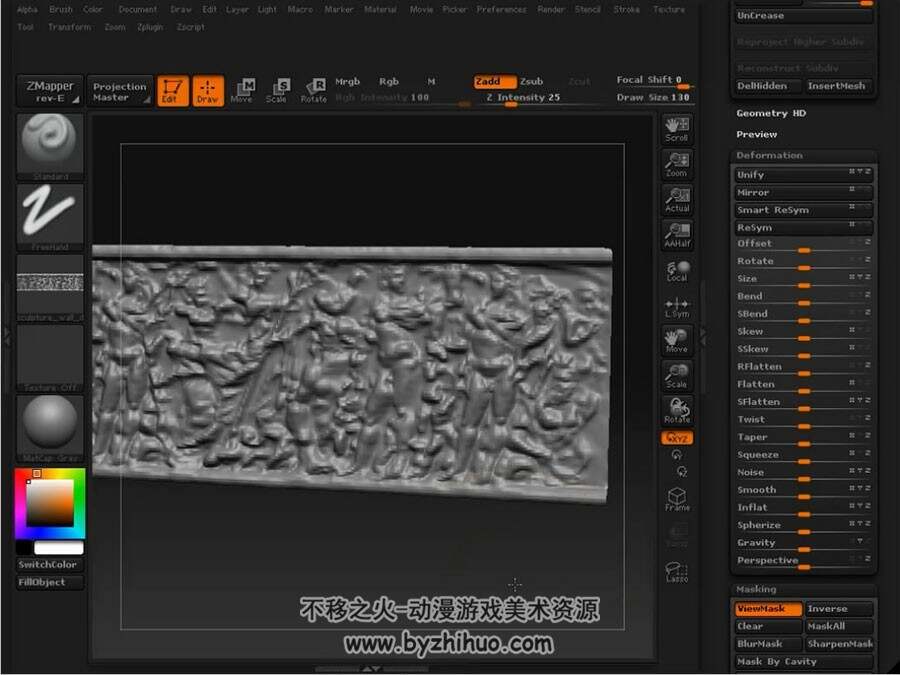Image resolution: width=900 pixels, height=675 pixels.
Task: Enable Zadd sculpt mode
Action: pos(494,82)
